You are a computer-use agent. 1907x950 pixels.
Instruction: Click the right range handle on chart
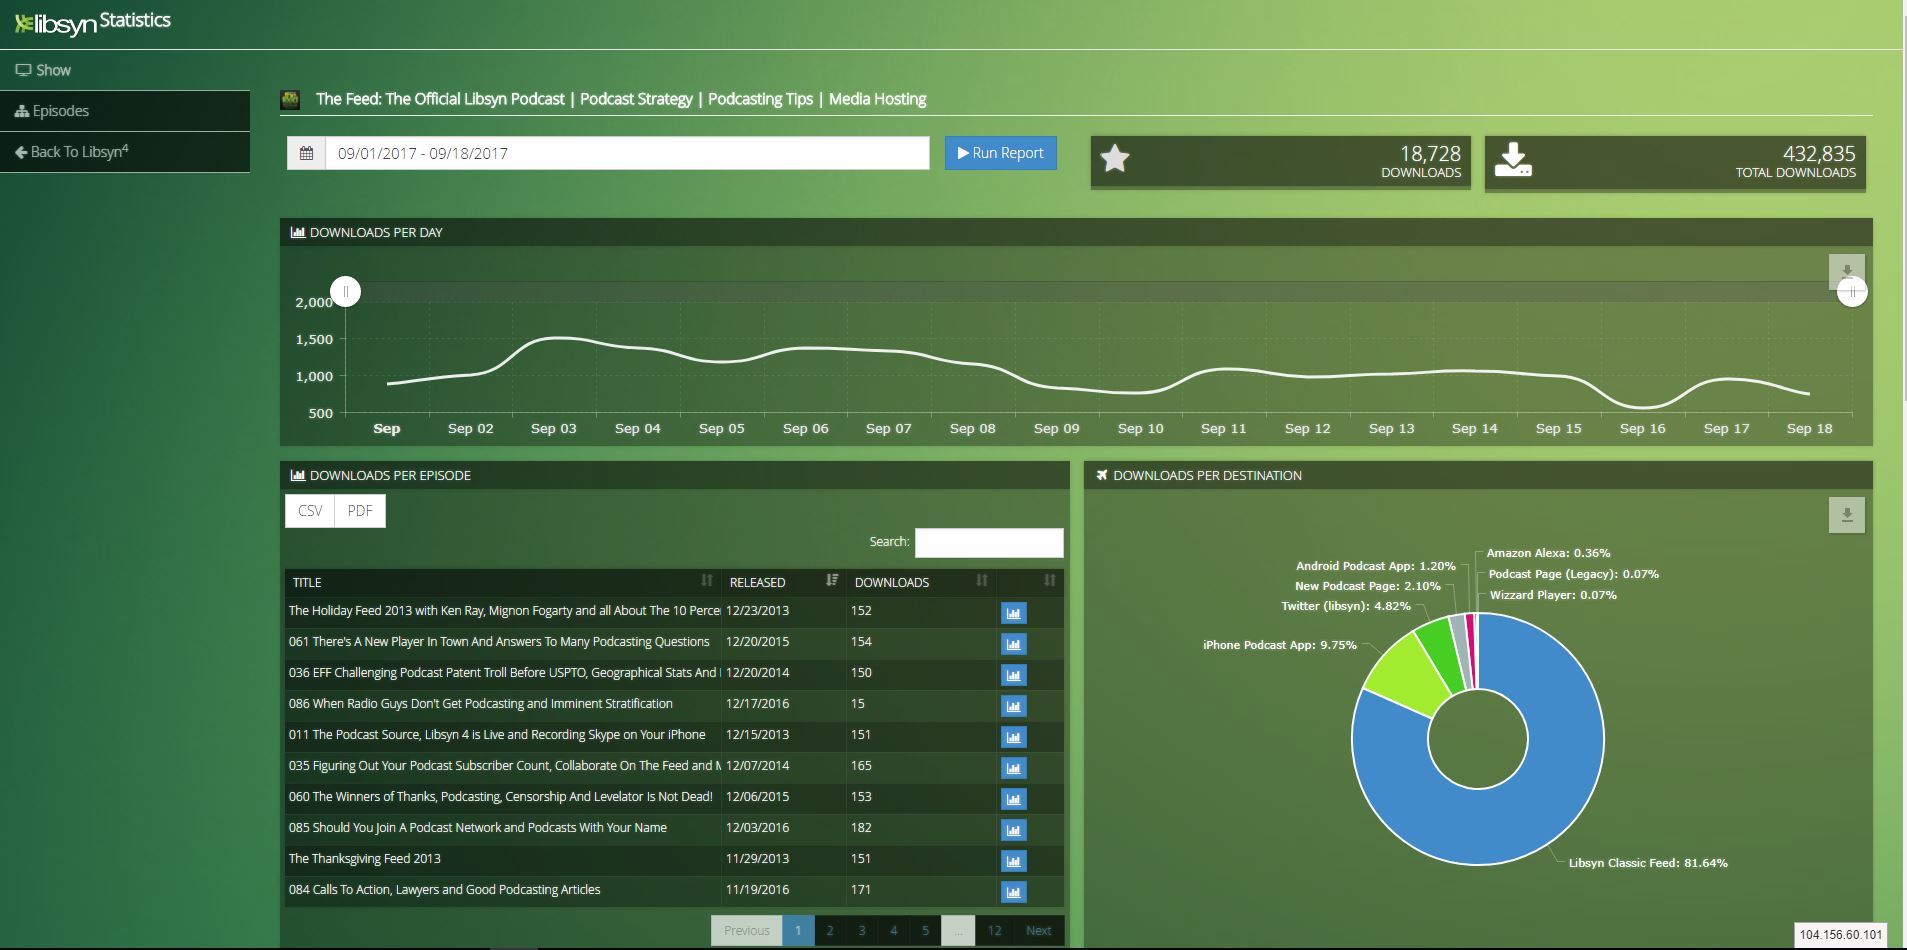pyautogui.click(x=1852, y=292)
